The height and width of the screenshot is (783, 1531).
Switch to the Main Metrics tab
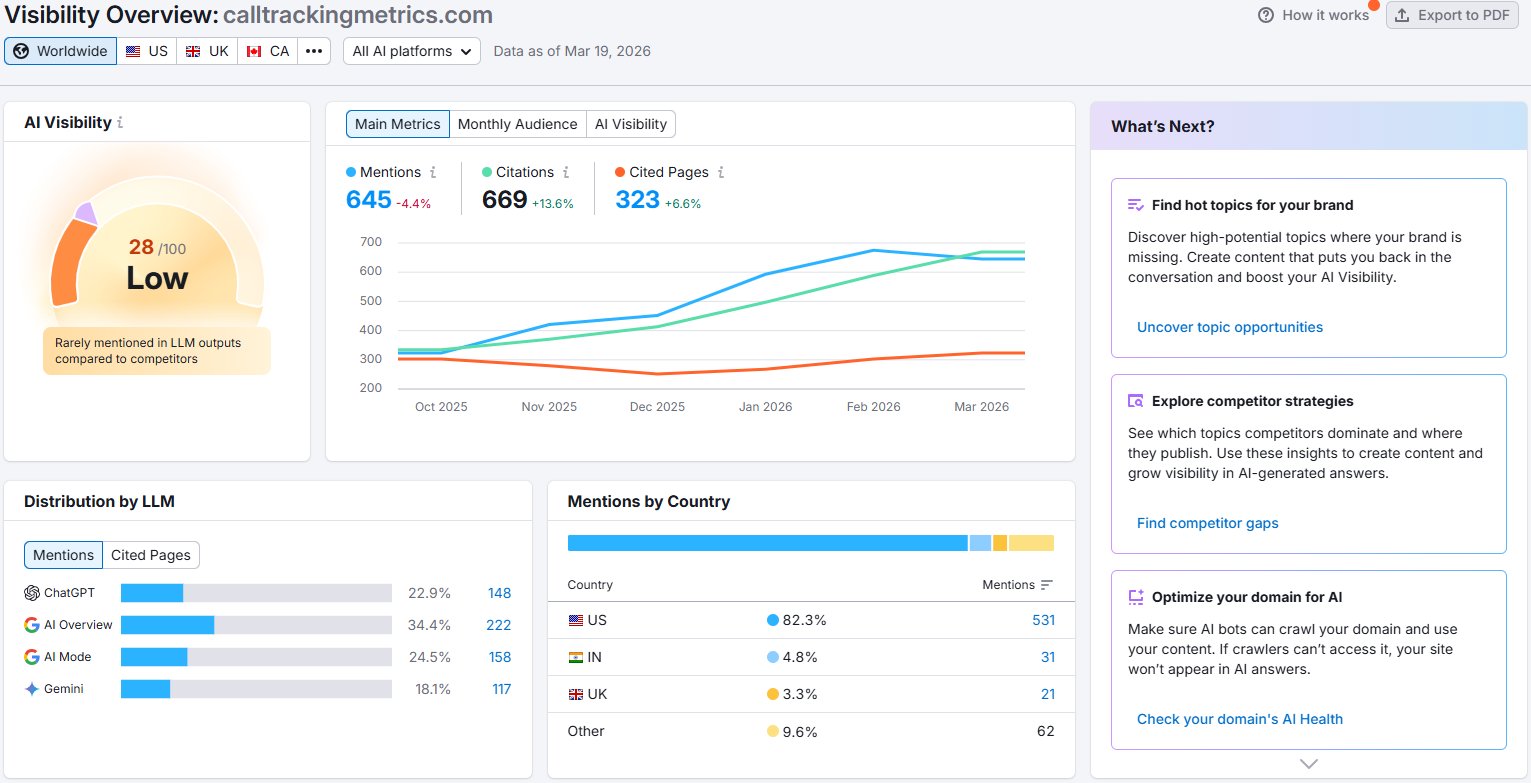pyautogui.click(x=398, y=124)
